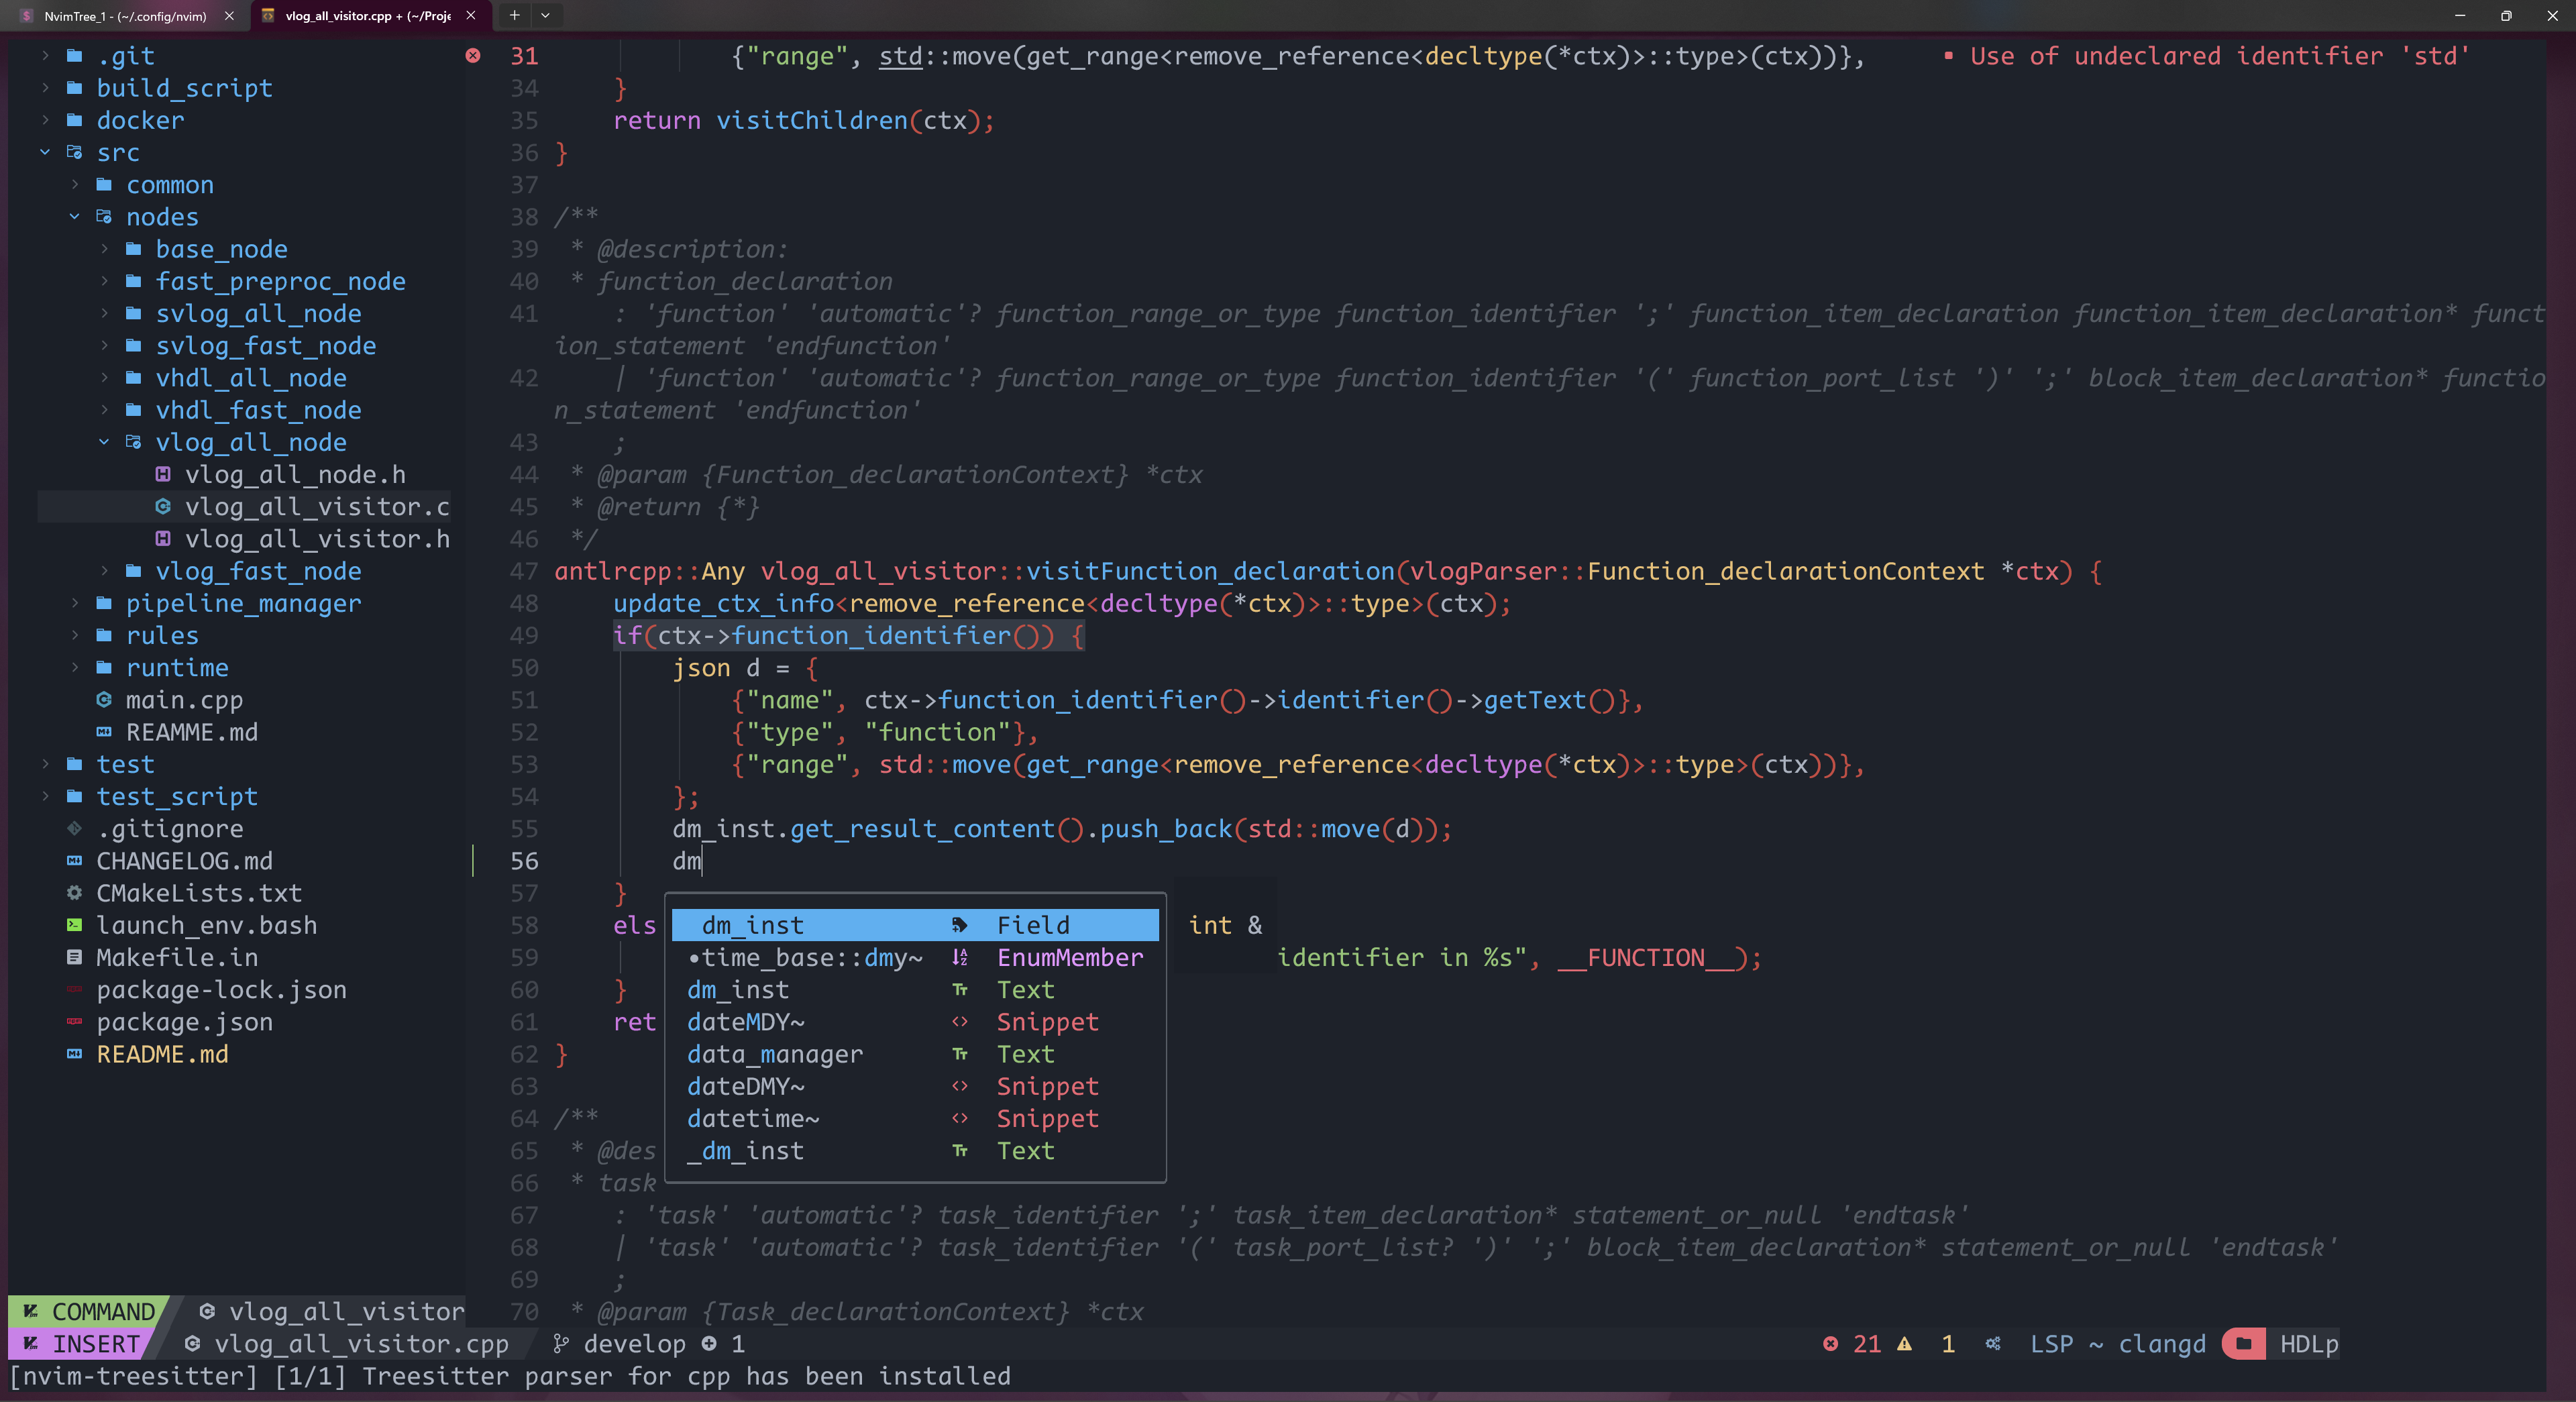Open the tab list chevron dropdown
This screenshot has width=2576, height=1402.
[x=545, y=16]
